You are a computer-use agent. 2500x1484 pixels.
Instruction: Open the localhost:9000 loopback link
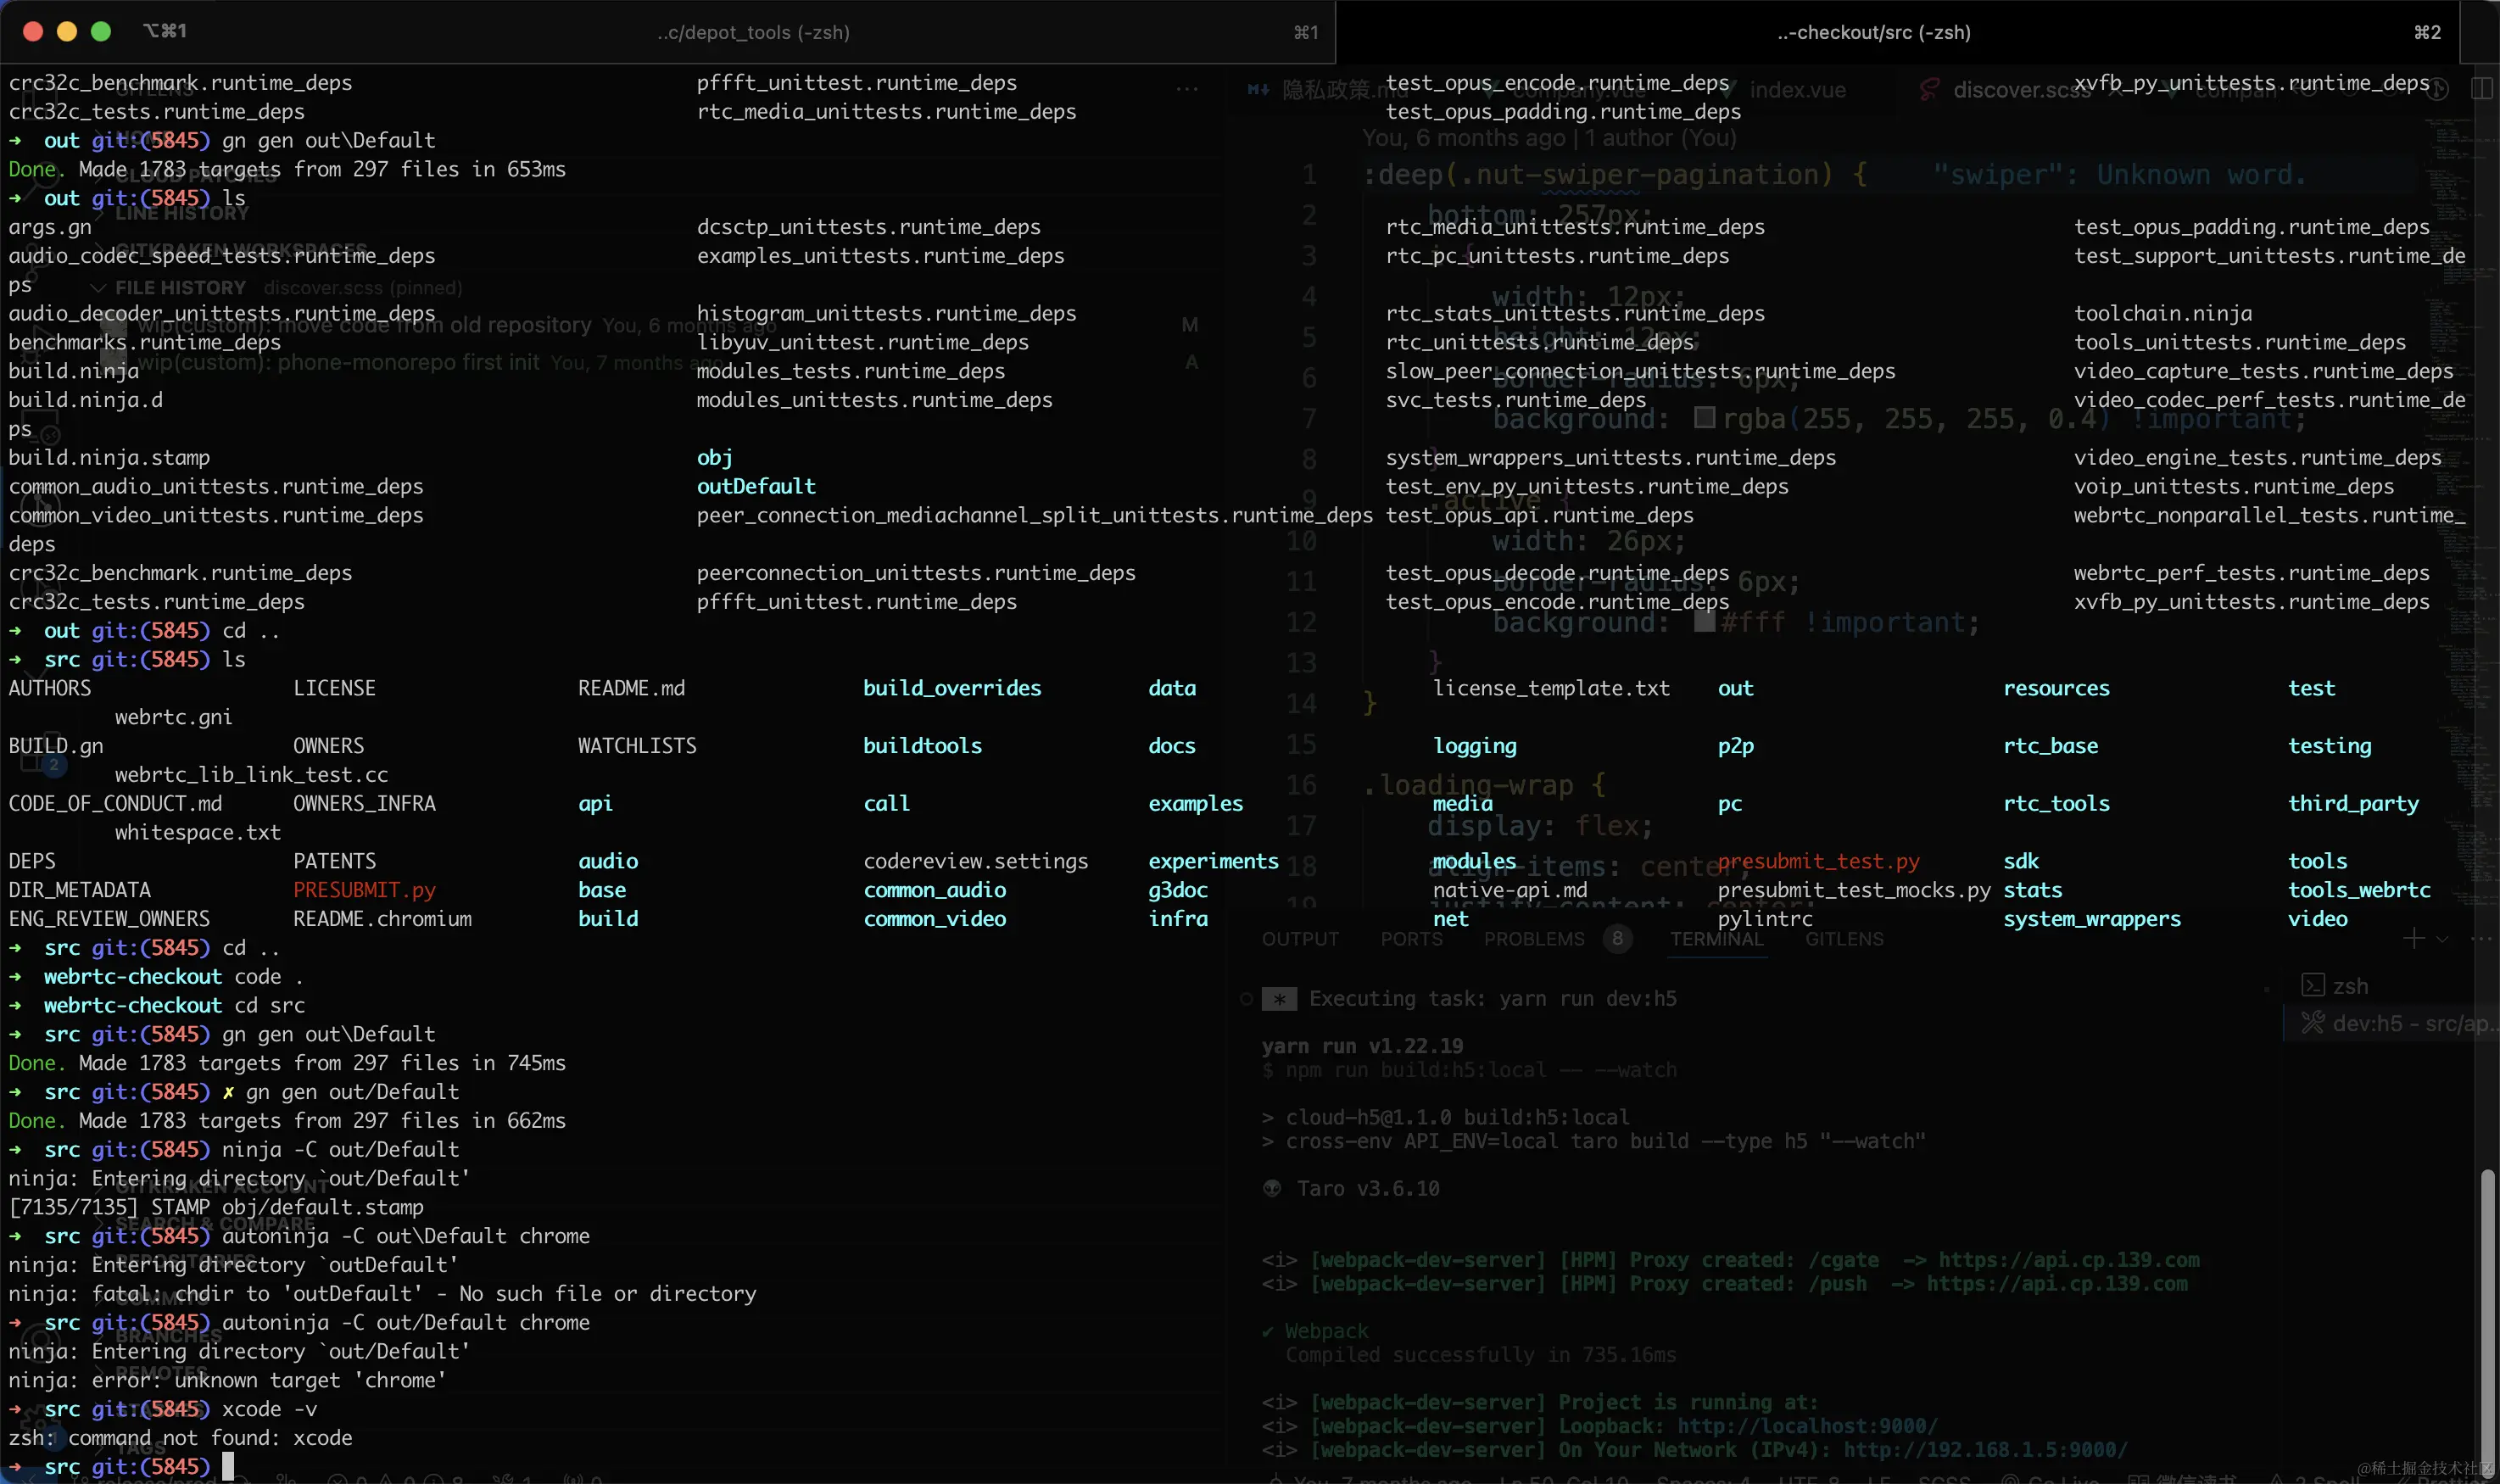click(x=1806, y=1425)
